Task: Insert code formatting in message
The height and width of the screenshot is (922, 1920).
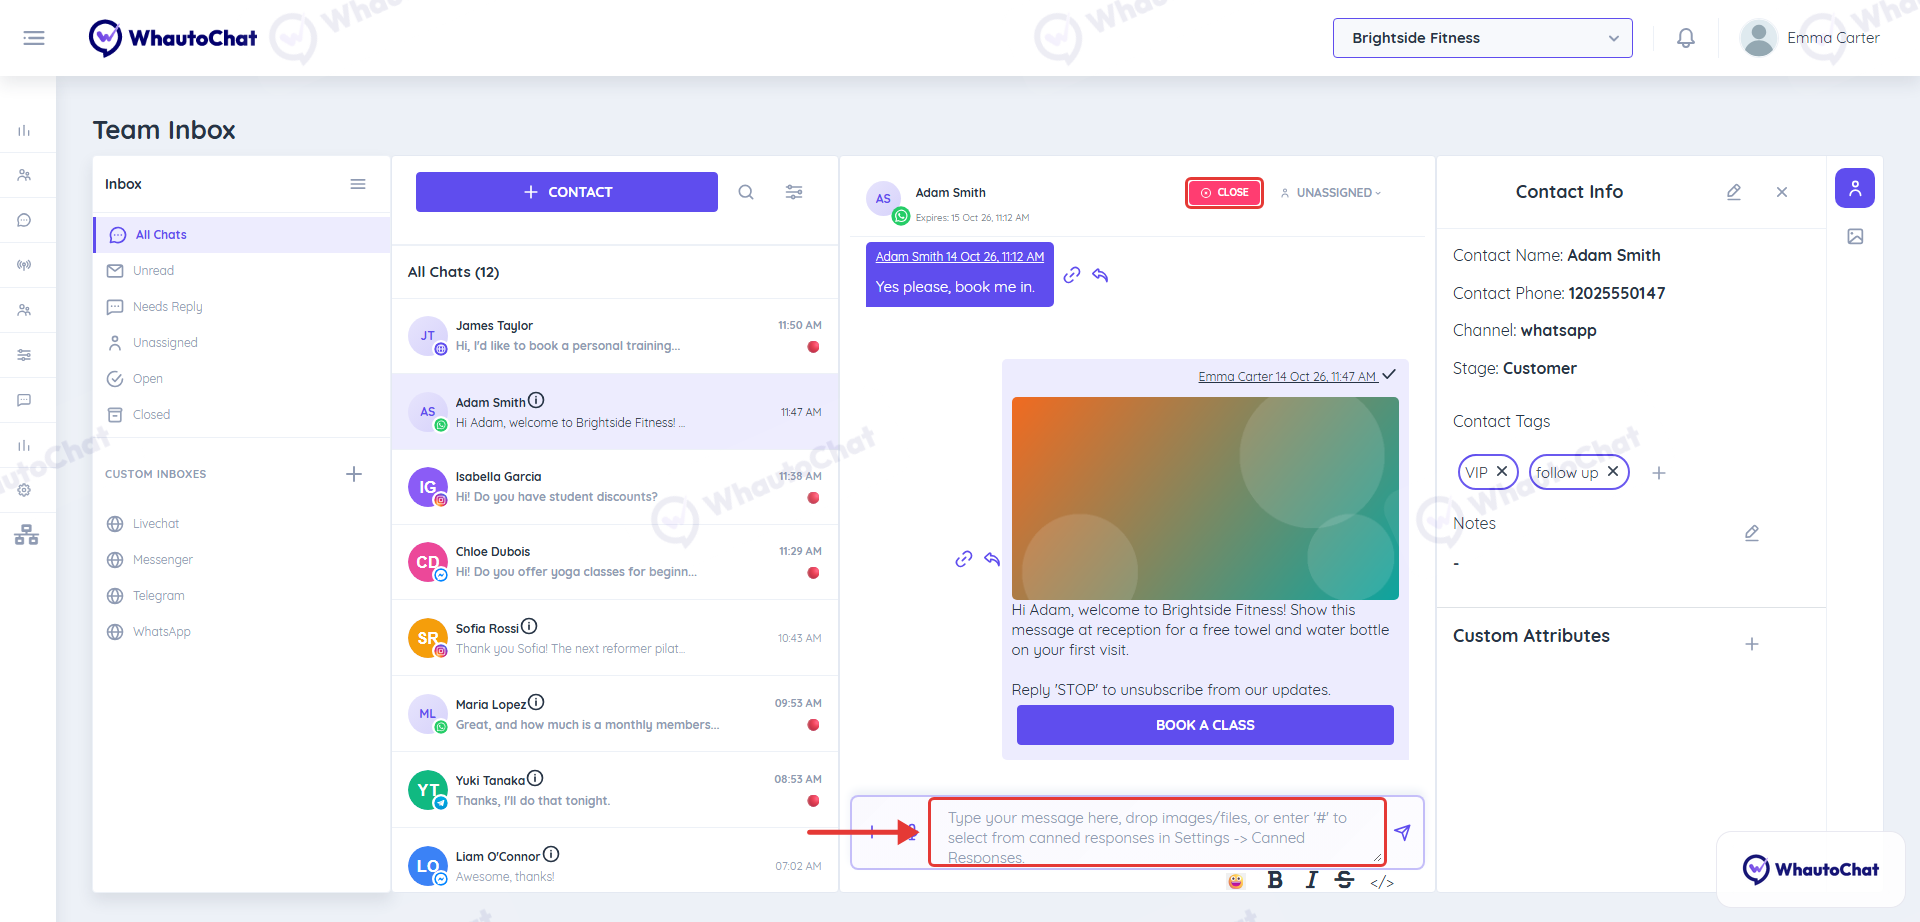Action: (1382, 882)
